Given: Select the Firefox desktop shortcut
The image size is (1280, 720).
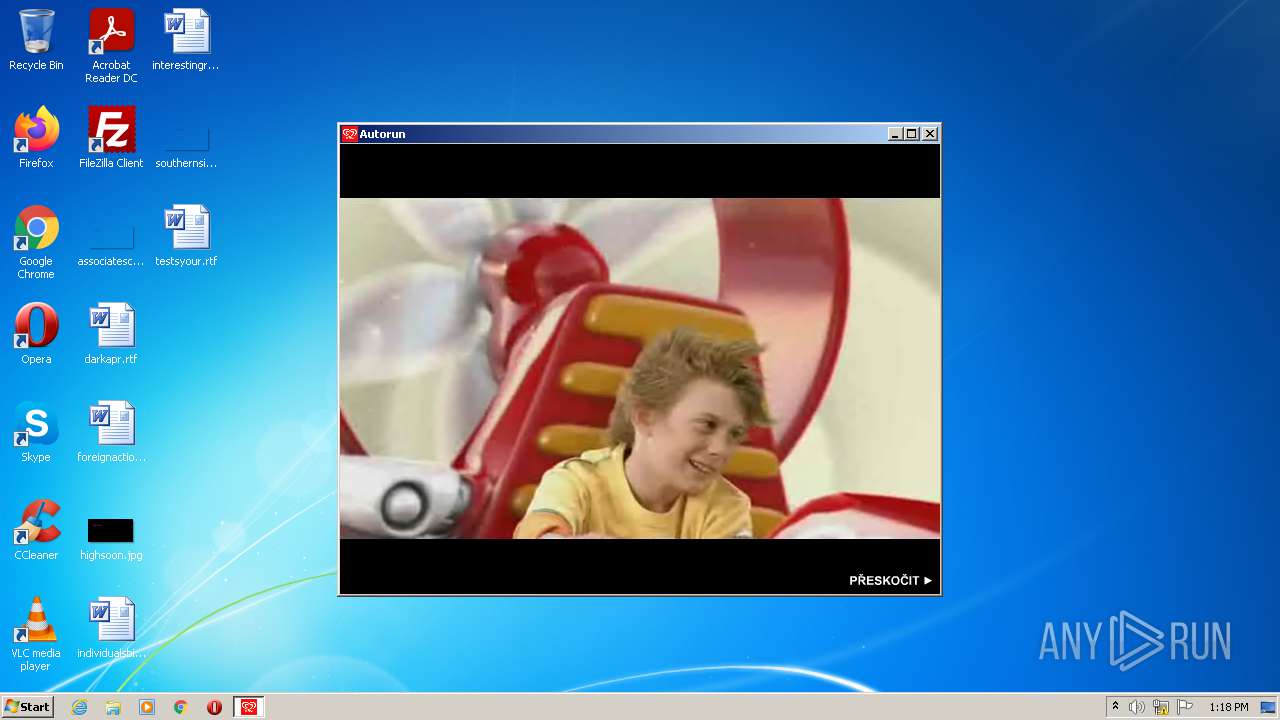Looking at the screenshot, I should point(36,138).
